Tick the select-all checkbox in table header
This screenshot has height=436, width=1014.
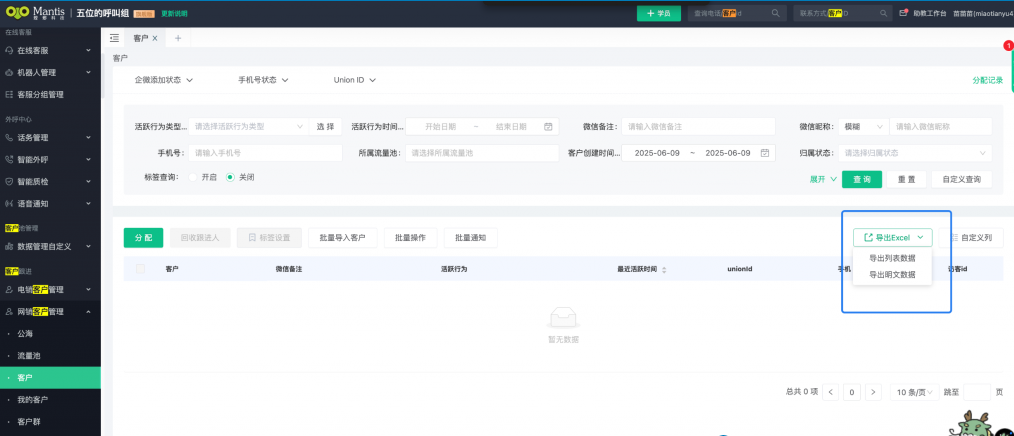[140, 269]
